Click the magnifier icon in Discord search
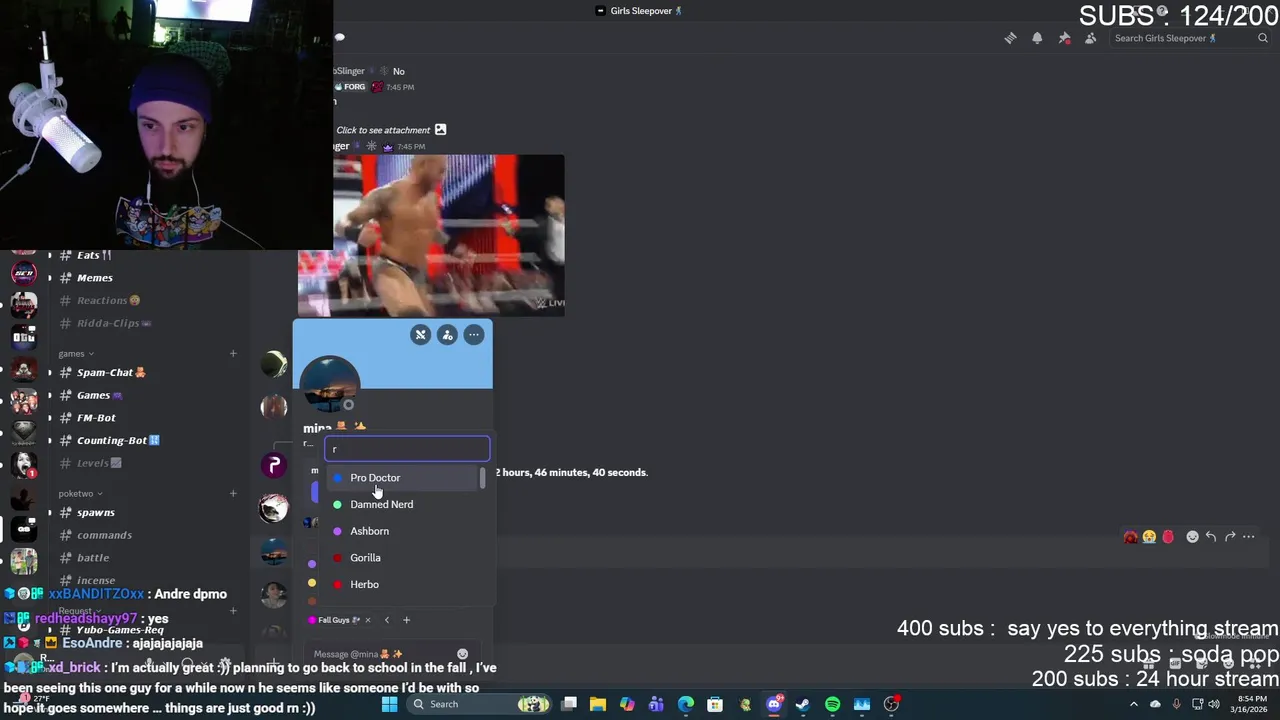This screenshot has height=720, width=1280. [x=1263, y=38]
